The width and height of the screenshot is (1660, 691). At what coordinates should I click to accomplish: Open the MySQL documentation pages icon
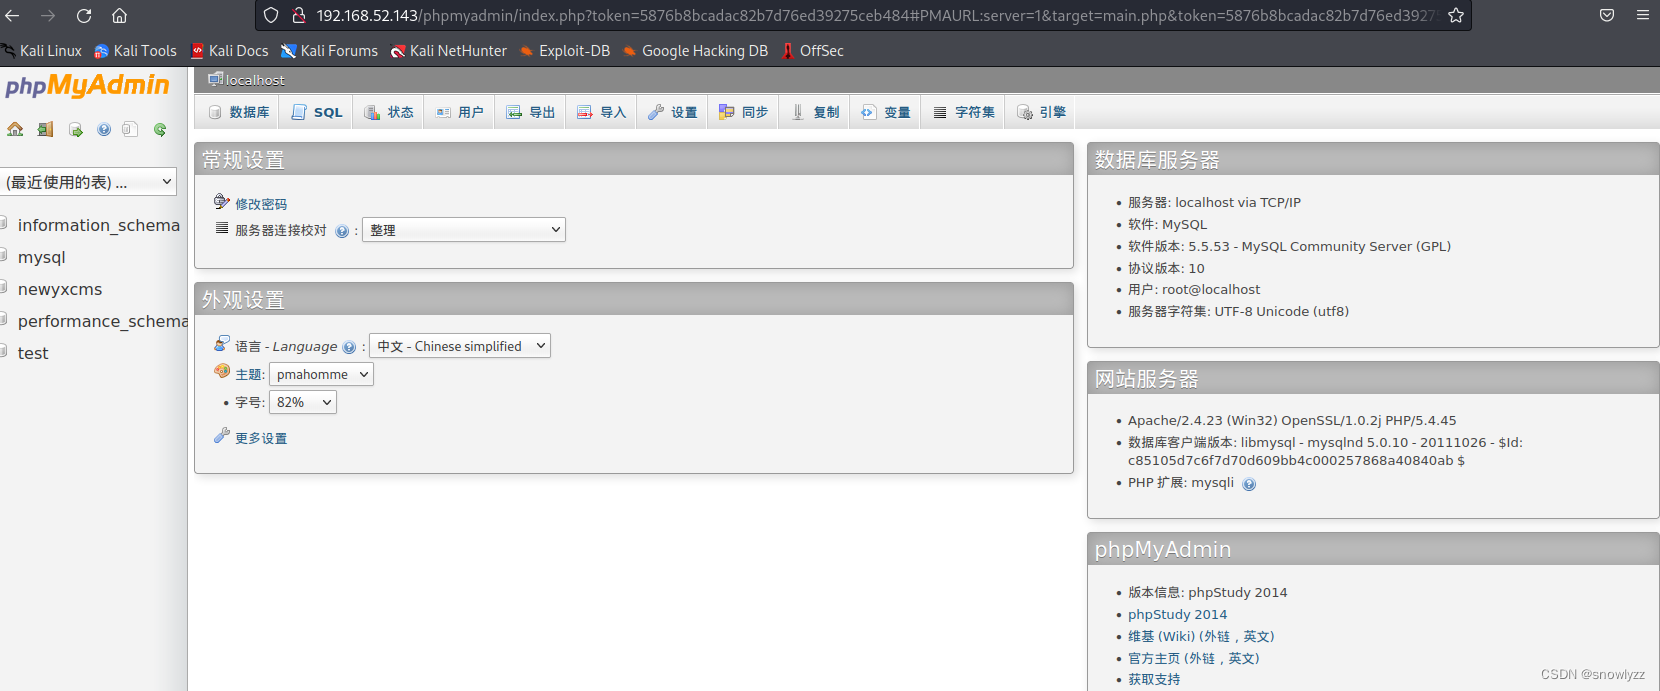[130, 129]
